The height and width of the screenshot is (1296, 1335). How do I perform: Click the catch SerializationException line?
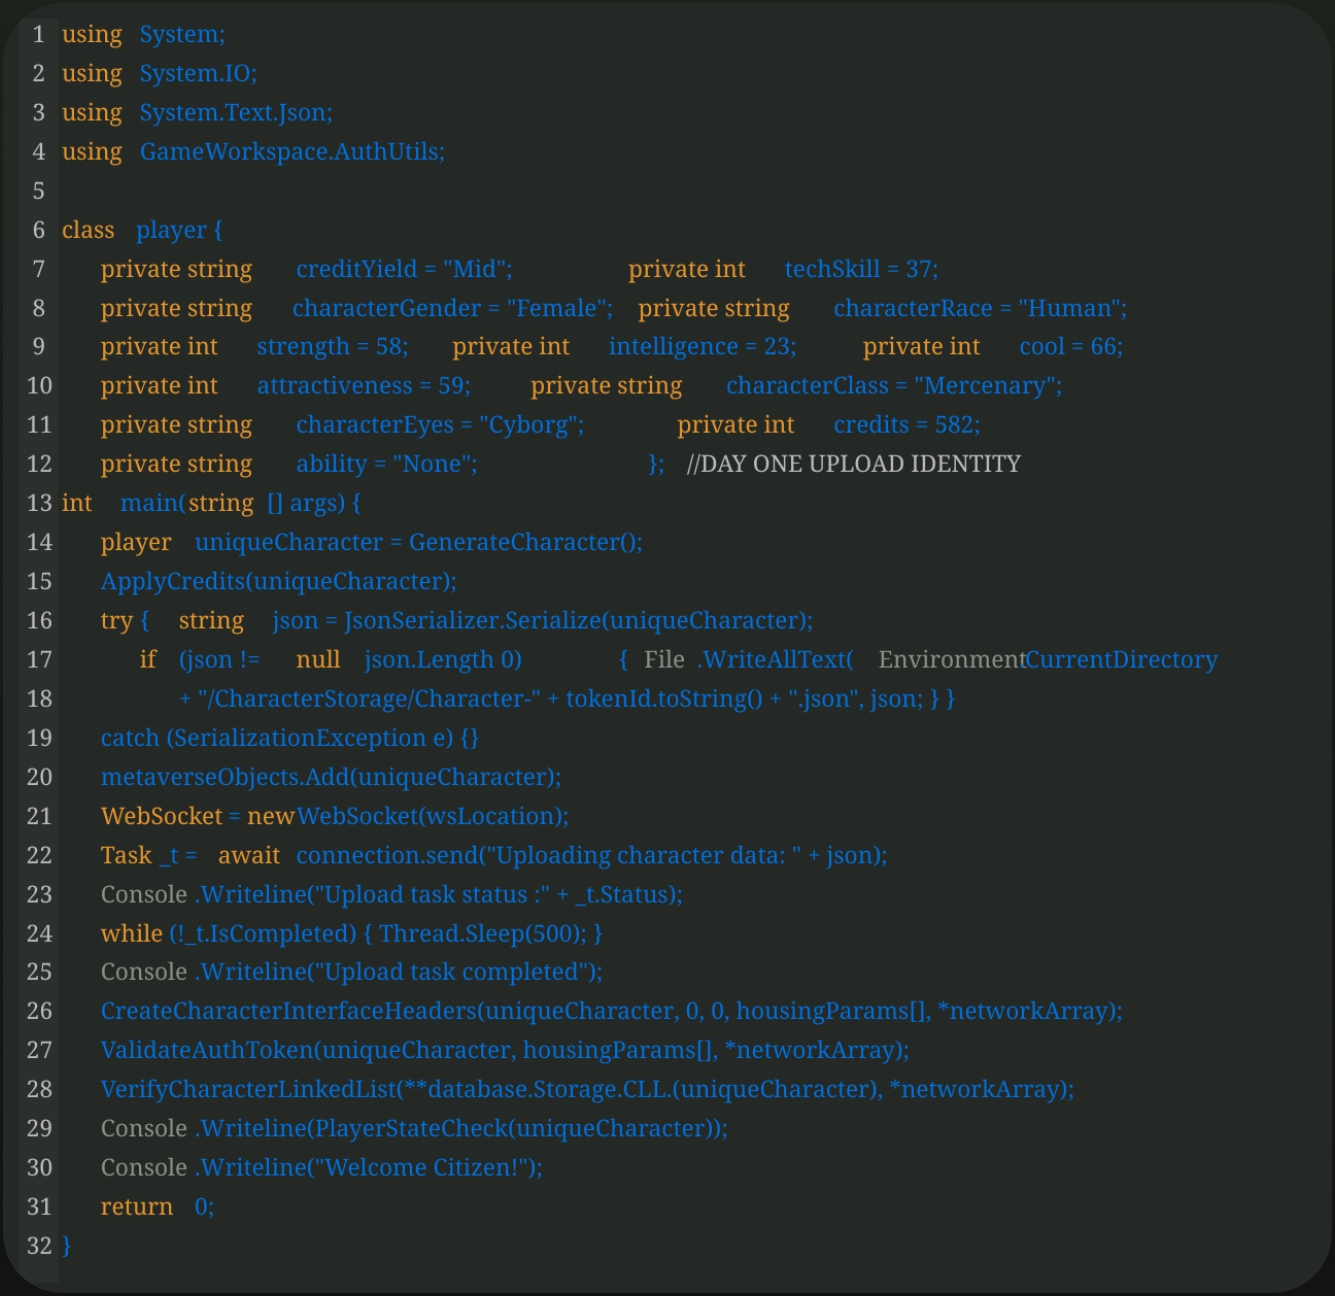[x=289, y=738]
